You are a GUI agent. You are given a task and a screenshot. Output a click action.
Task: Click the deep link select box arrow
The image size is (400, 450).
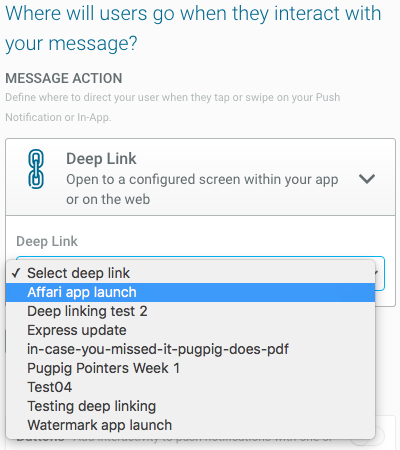click(377, 273)
